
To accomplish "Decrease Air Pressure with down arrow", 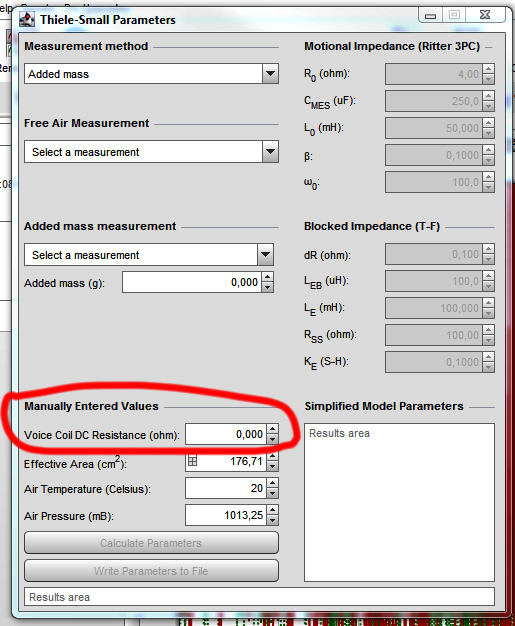I will click(x=272, y=520).
